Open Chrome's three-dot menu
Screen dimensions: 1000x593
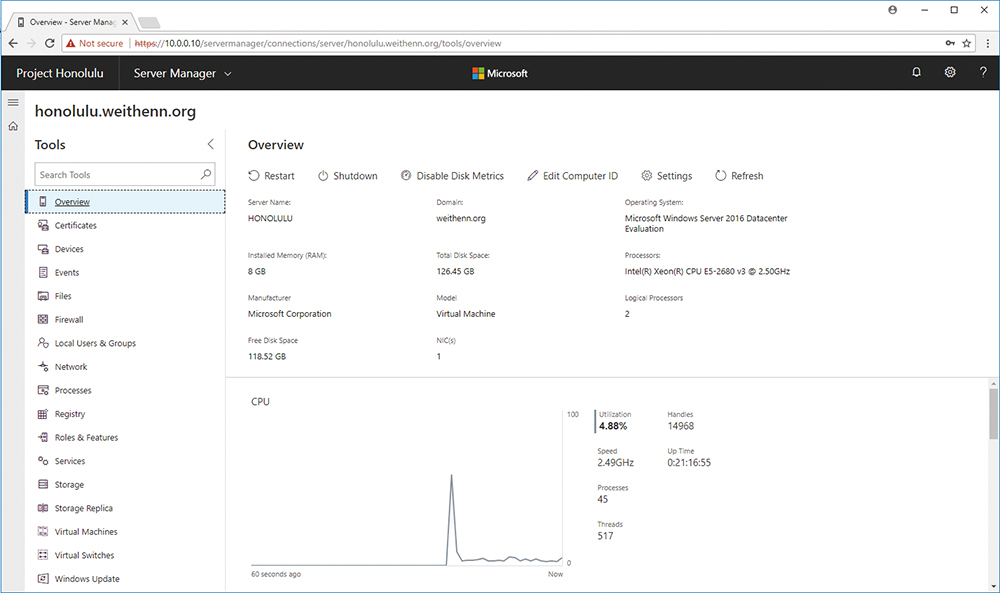point(988,43)
